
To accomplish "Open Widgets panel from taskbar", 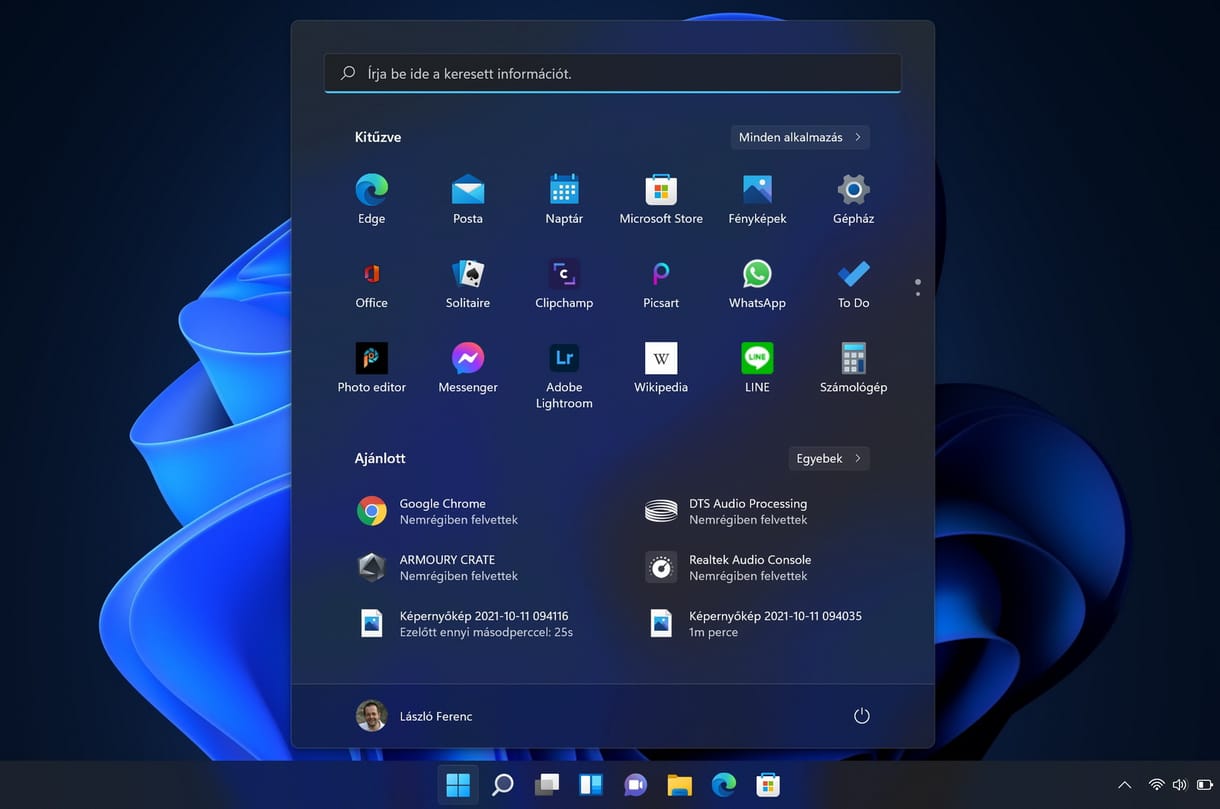I will pyautogui.click(x=591, y=785).
